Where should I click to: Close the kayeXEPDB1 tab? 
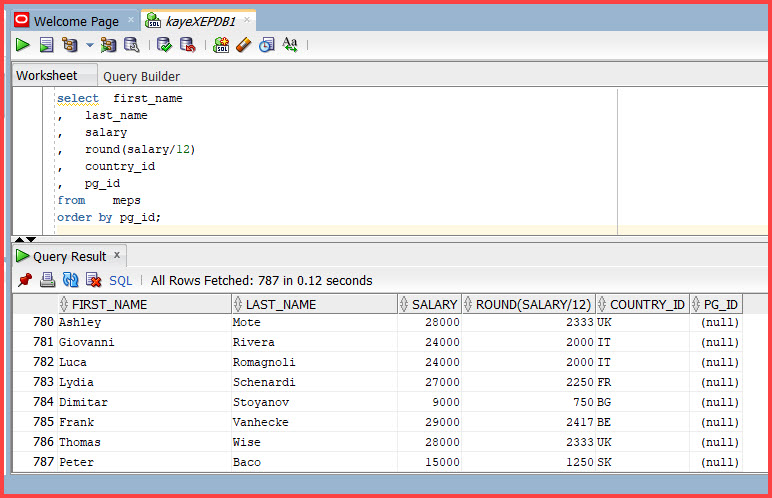(x=247, y=20)
